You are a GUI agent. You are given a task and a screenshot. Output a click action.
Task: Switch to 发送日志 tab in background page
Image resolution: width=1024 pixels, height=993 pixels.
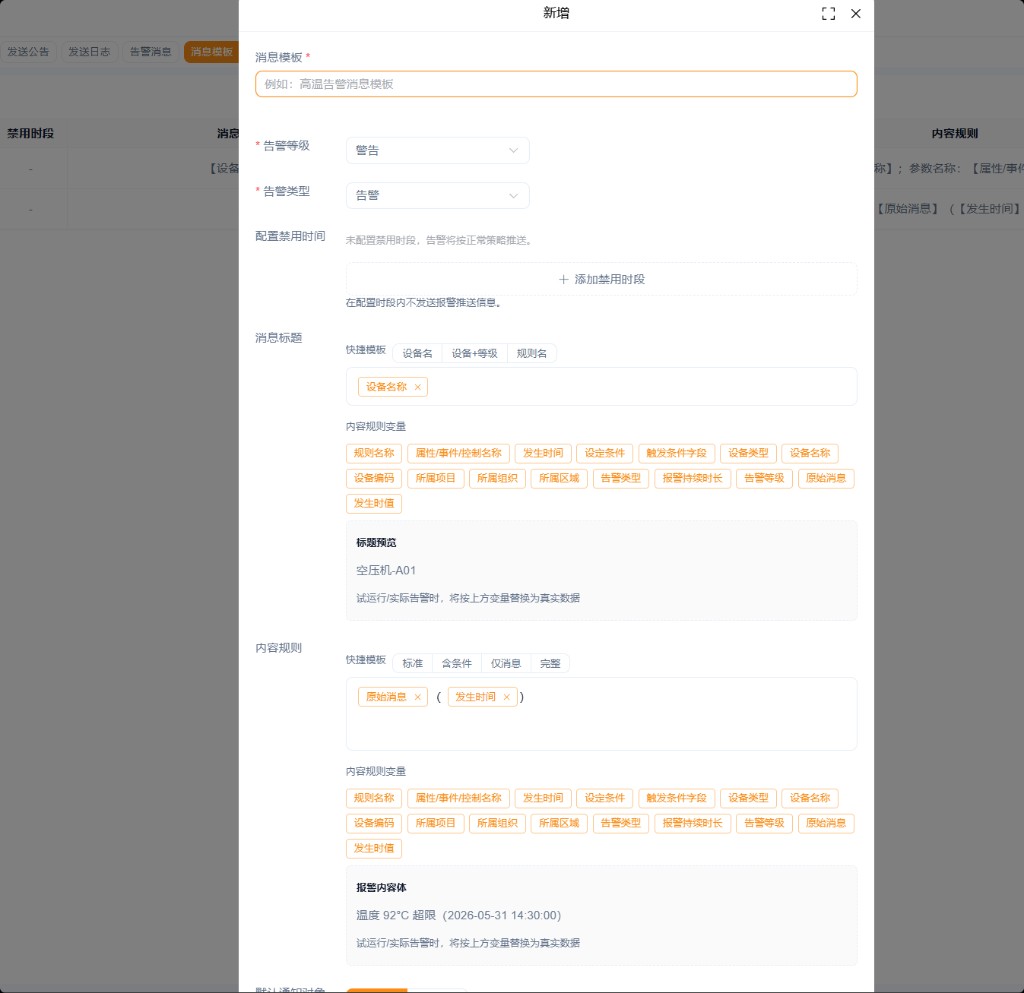click(x=89, y=52)
